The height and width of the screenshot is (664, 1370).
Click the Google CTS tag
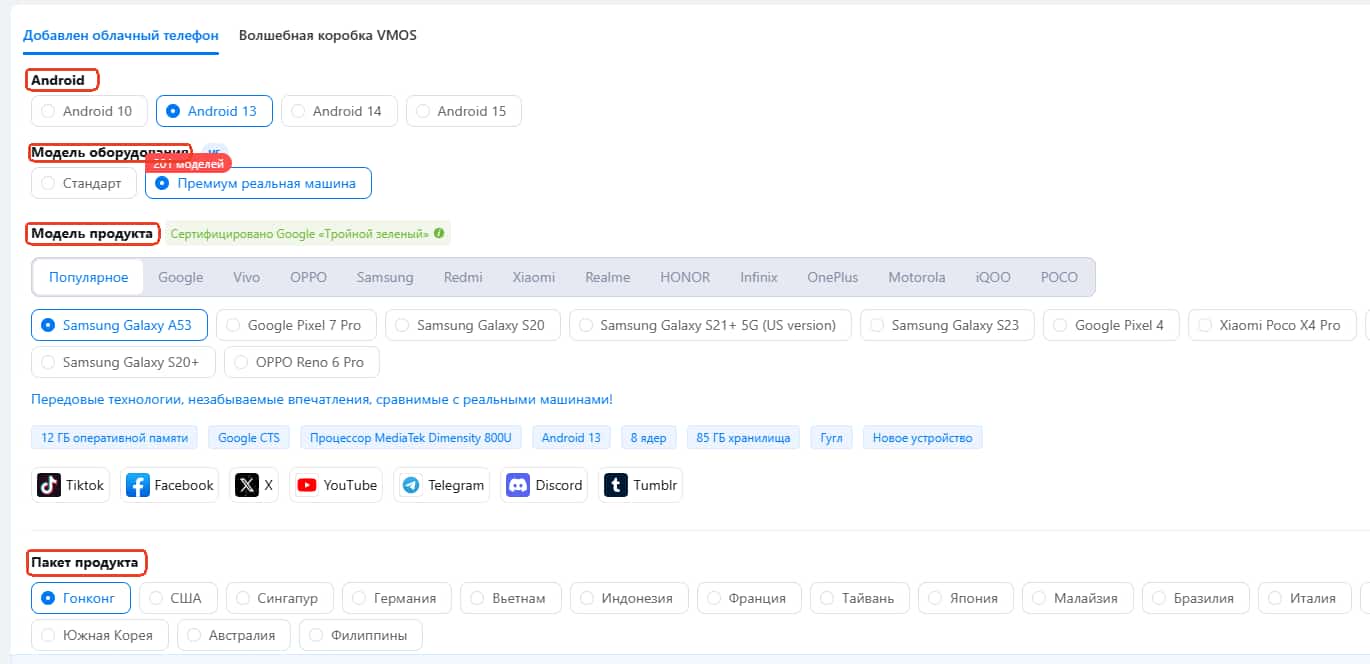pyautogui.click(x=249, y=438)
